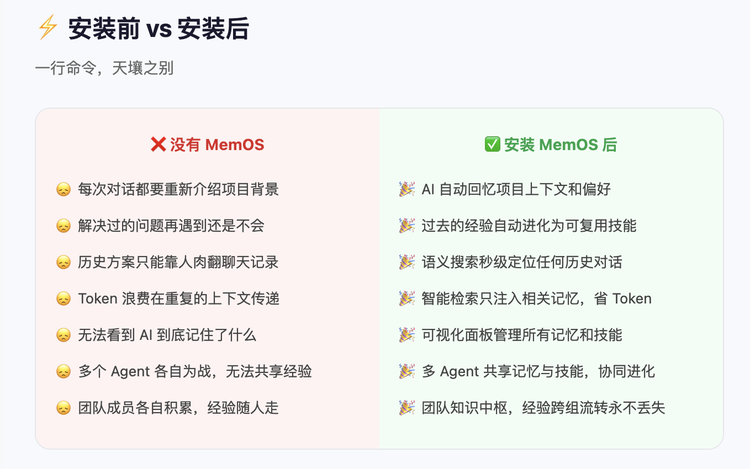
Task: Click the subtitle 一行命令，天壤之别
Action: coord(105,69)
